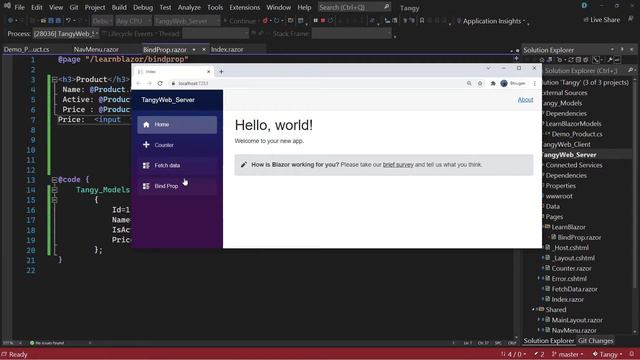Click the Home icon in Solution Explorer toolbar

pyautogui.click(x=542, y=60)
